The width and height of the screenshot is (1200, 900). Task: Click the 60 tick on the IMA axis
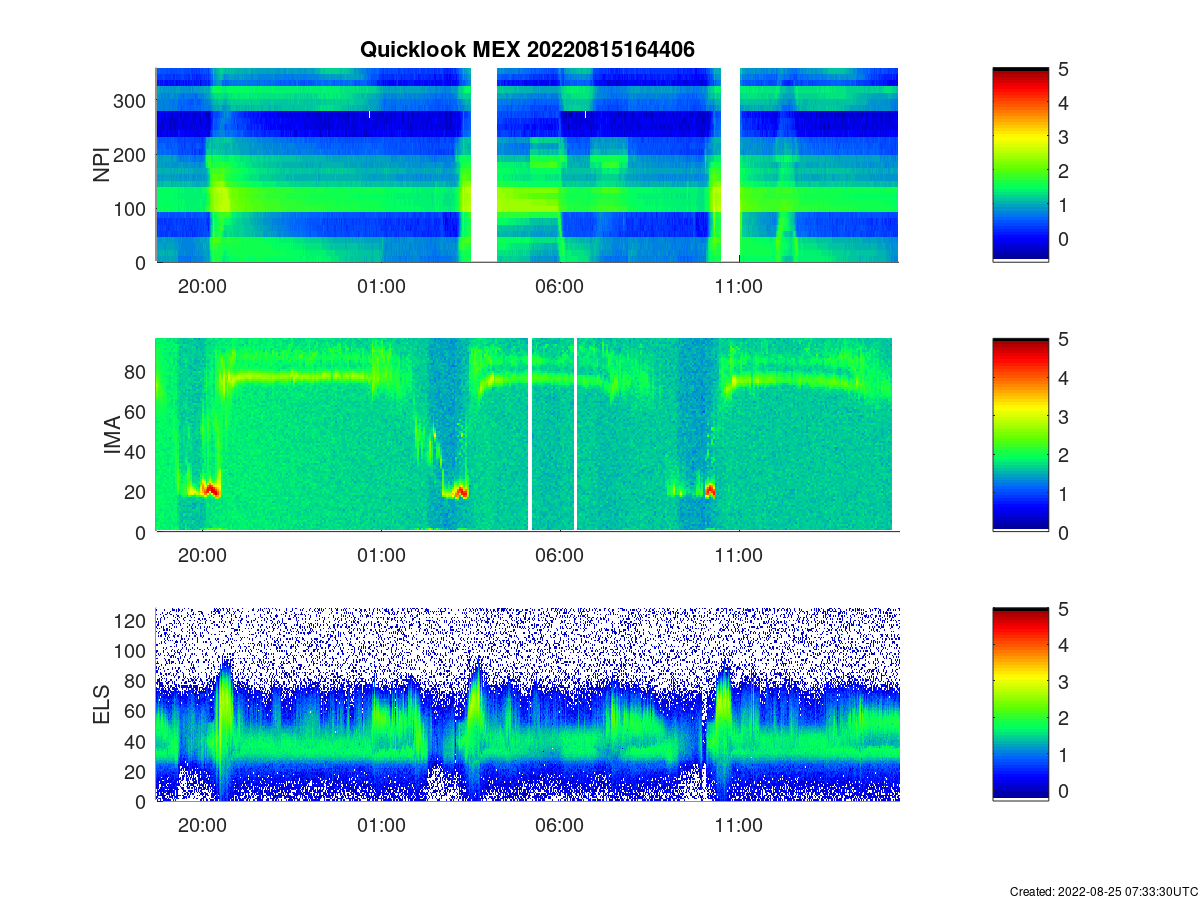pyautogui.click(x=137, y=411)
